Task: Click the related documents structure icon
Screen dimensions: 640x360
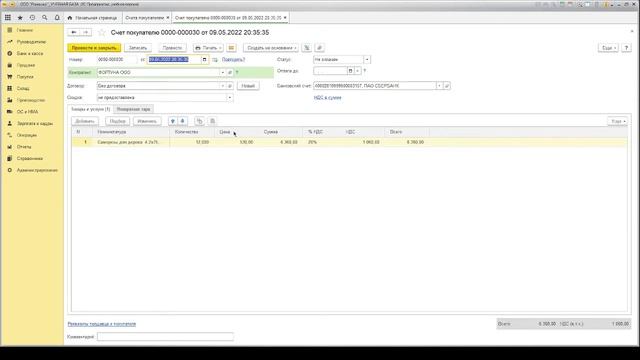Action: [x=307, y=48]
